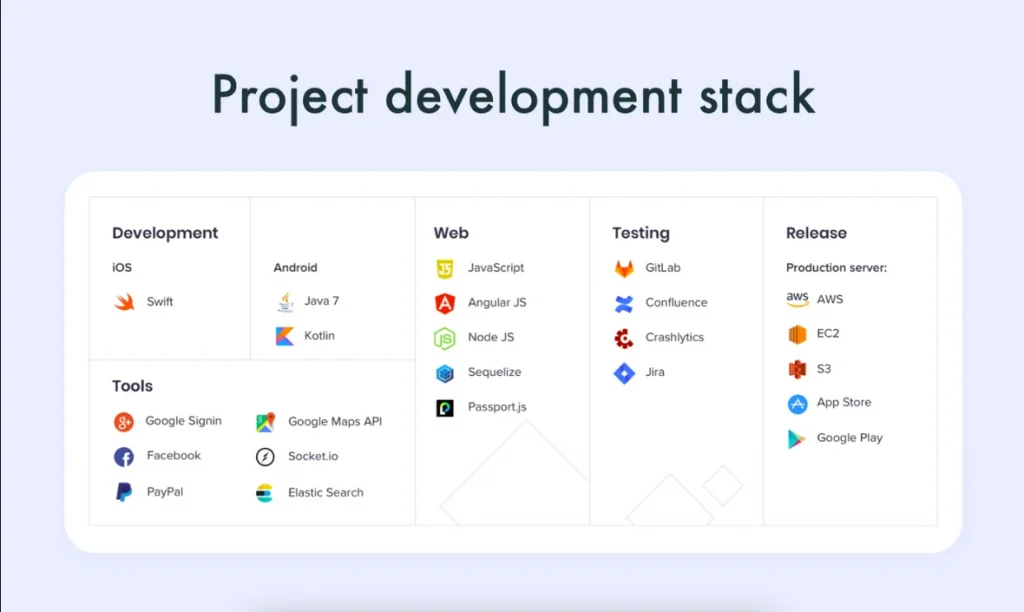The height and width of the screenshot is (612, 1024).
Task: Click the Sequelize blue hexagon icon
Action: click(445, 373)
